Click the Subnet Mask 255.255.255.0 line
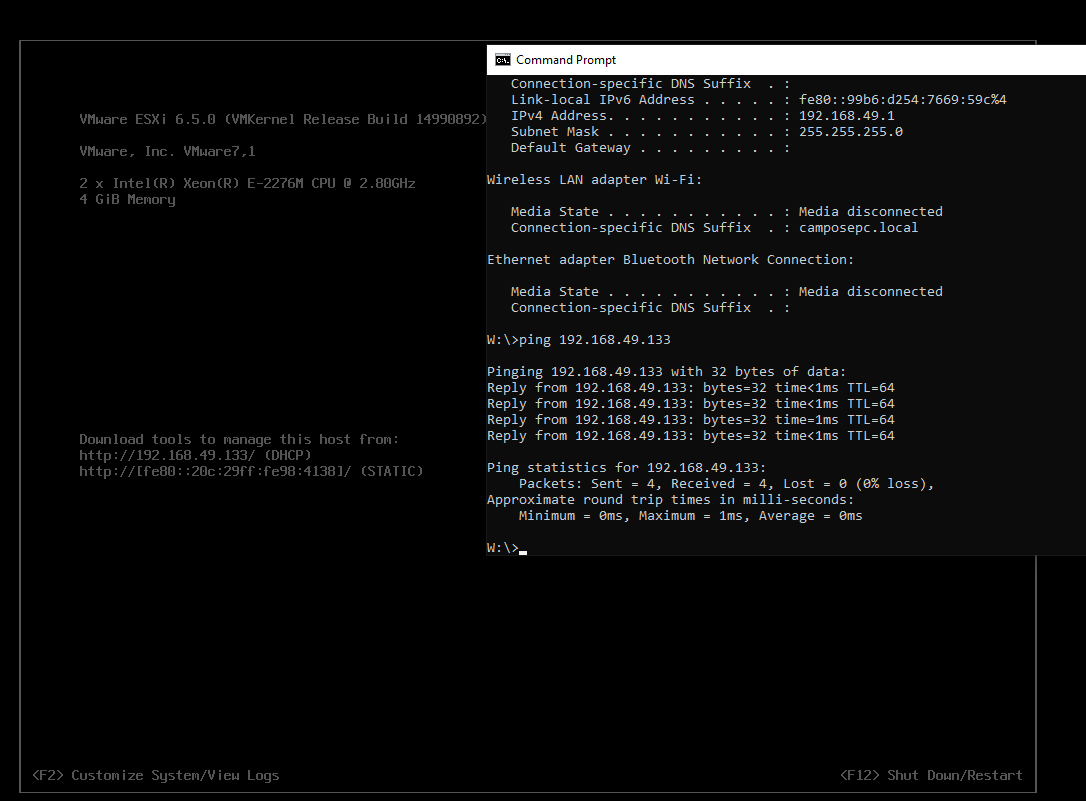This screenshot has height=801, width=1086. (706, 132)
